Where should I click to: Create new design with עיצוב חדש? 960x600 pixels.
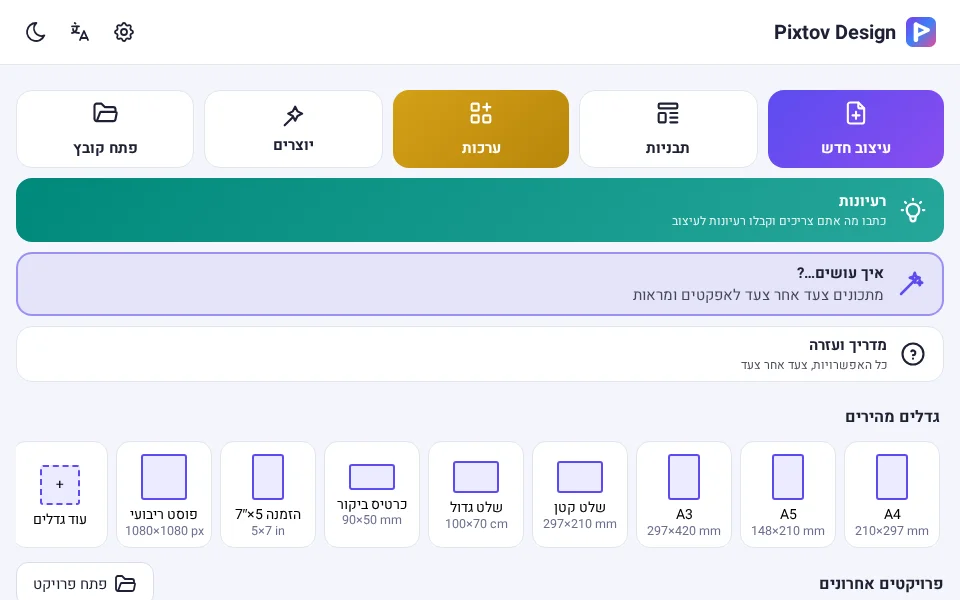[x=855, y=129]
